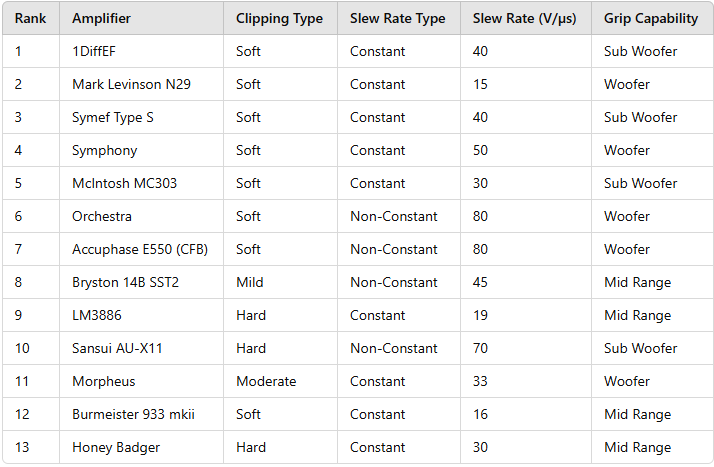Click the Rank column header

click(31, 18)
